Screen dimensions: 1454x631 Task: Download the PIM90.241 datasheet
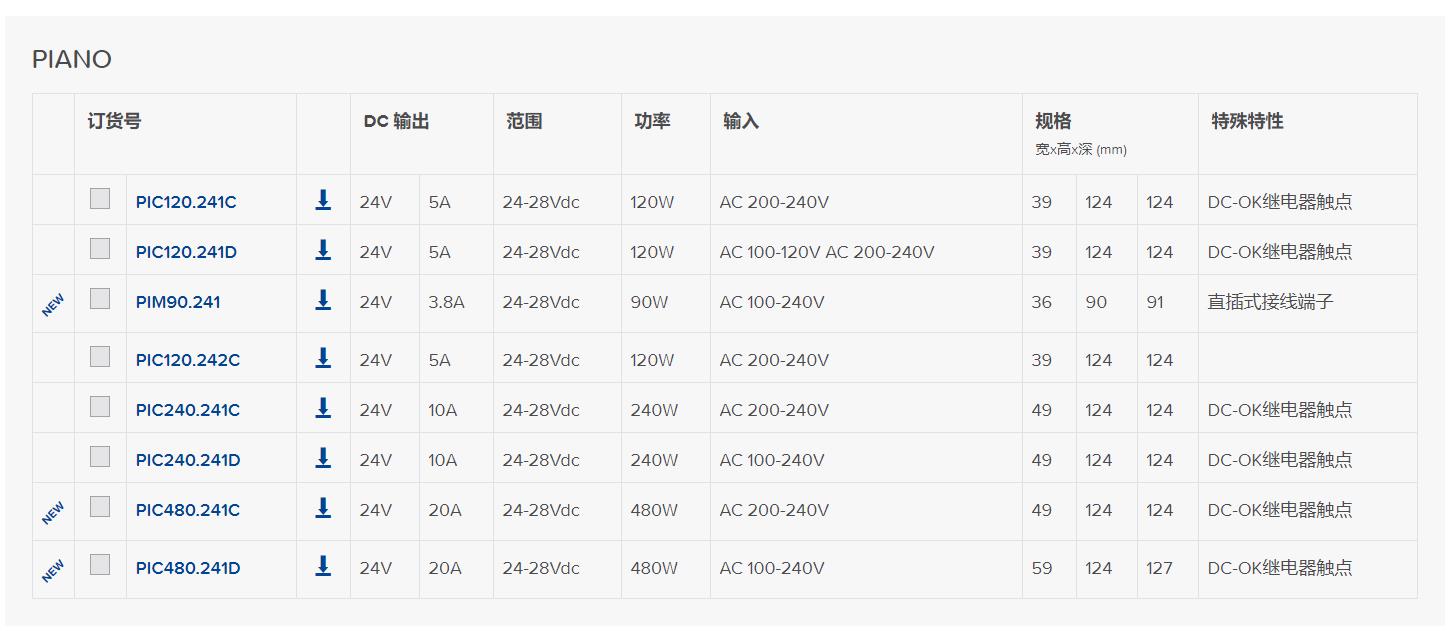323,300
